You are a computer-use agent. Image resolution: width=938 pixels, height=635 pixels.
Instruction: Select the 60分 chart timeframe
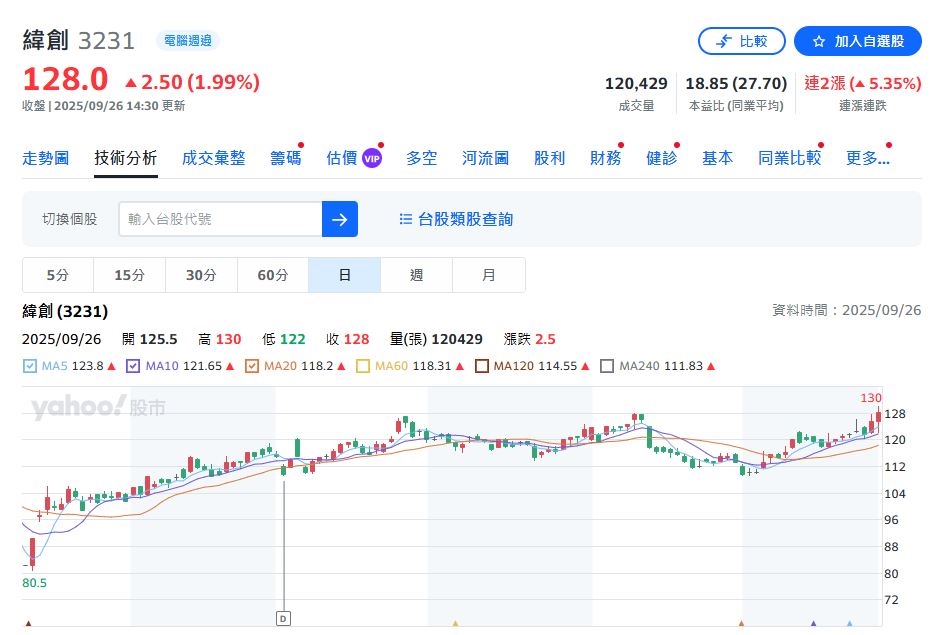pyautogui.click(x=272, y=274)
